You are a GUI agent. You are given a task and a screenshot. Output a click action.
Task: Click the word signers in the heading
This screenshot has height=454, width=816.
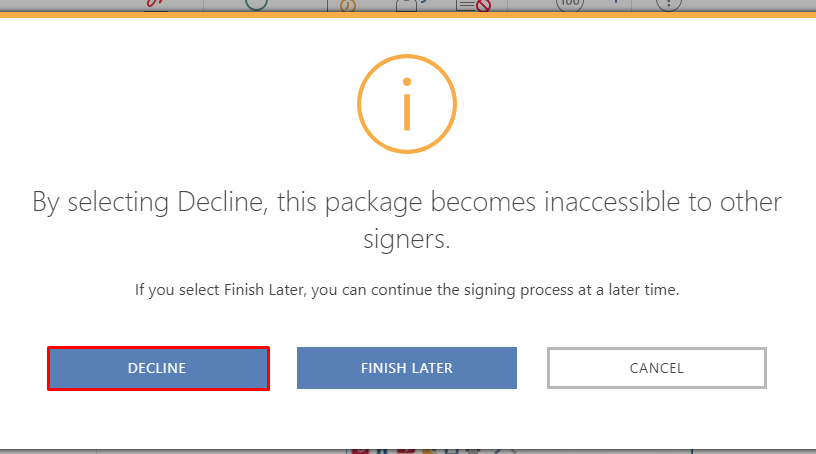coord(406,240)
